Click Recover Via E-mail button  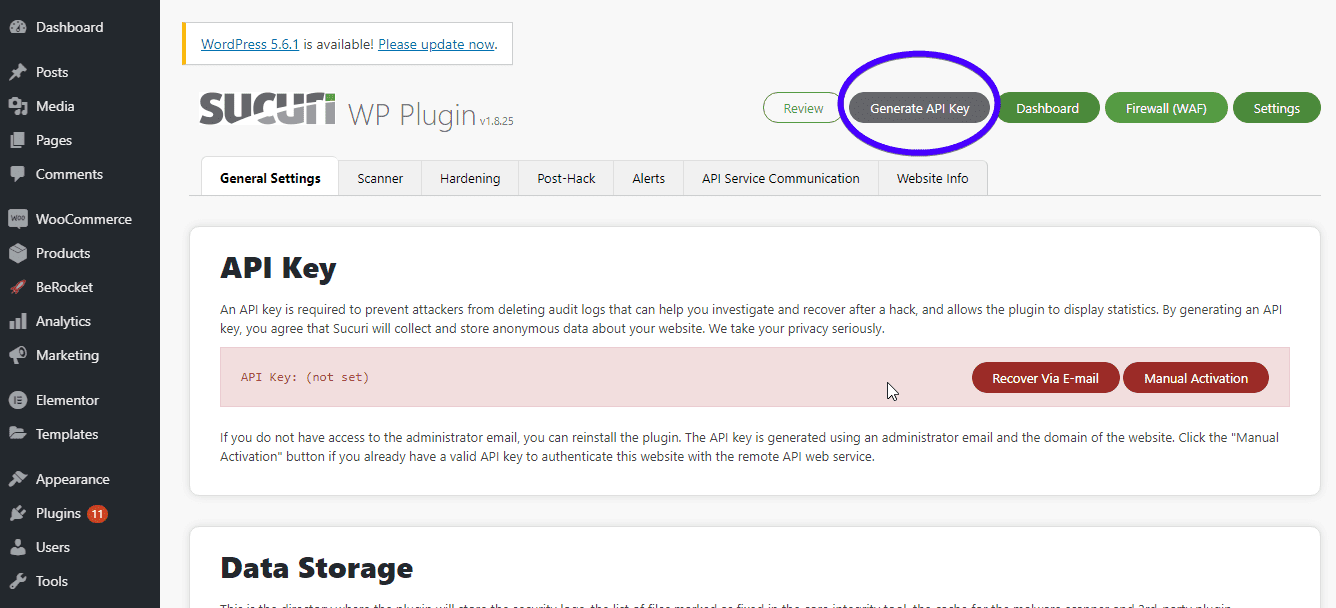[x=1045, y=378]
